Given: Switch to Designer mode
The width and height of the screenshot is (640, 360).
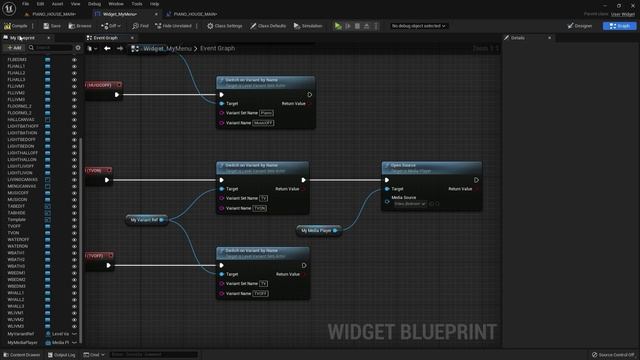Looking at the screenshot, I should pos(580,26).
